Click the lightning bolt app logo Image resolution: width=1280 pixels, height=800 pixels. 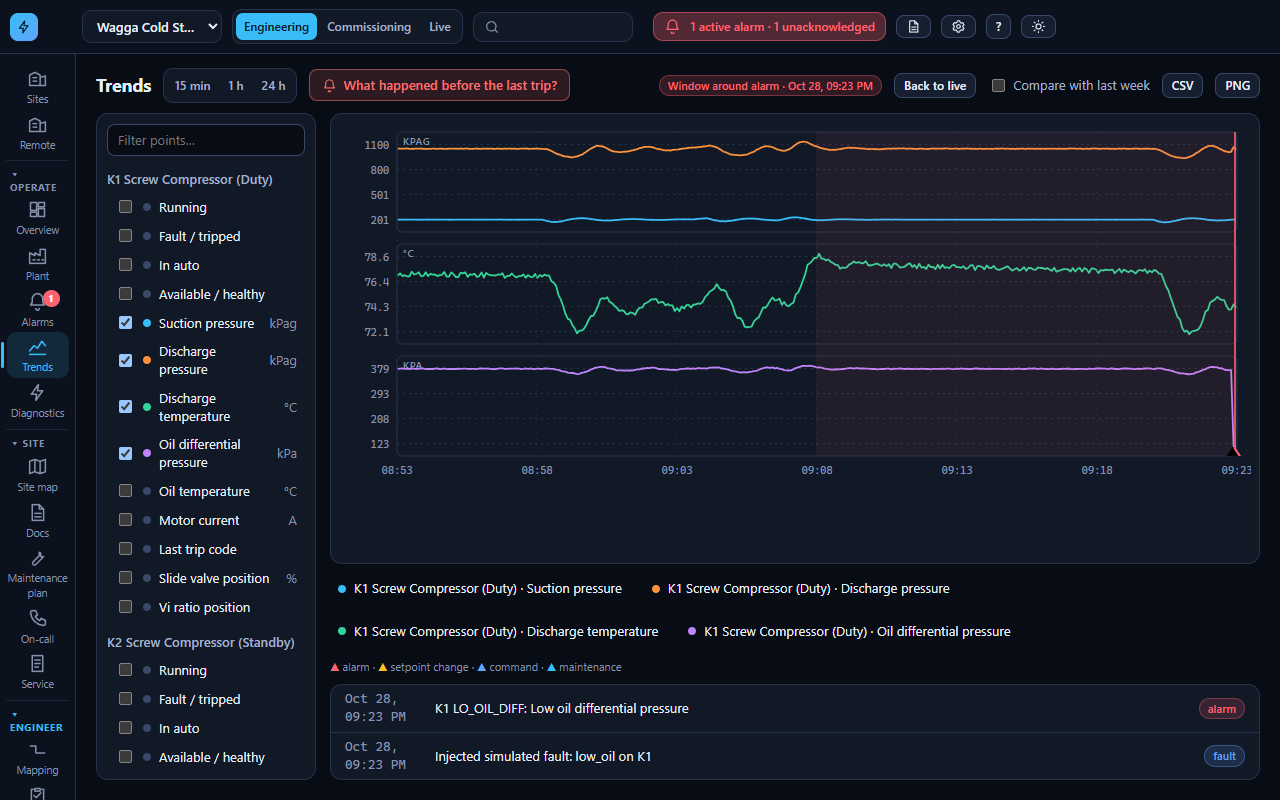(24, 27)
